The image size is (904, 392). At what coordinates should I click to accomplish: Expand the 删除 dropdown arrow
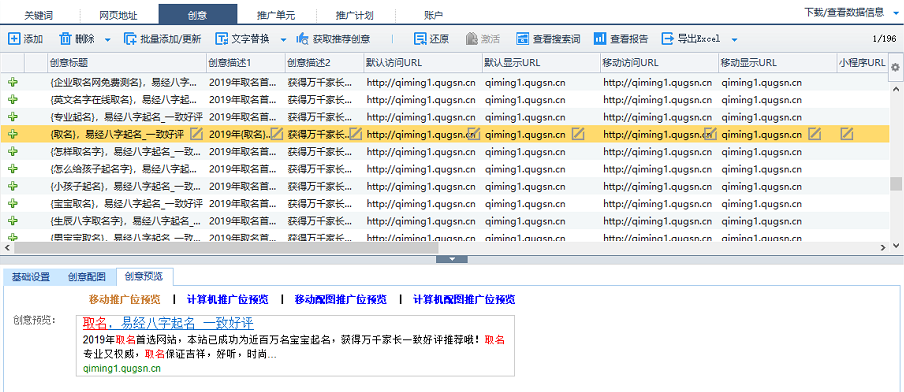[107, 40]
